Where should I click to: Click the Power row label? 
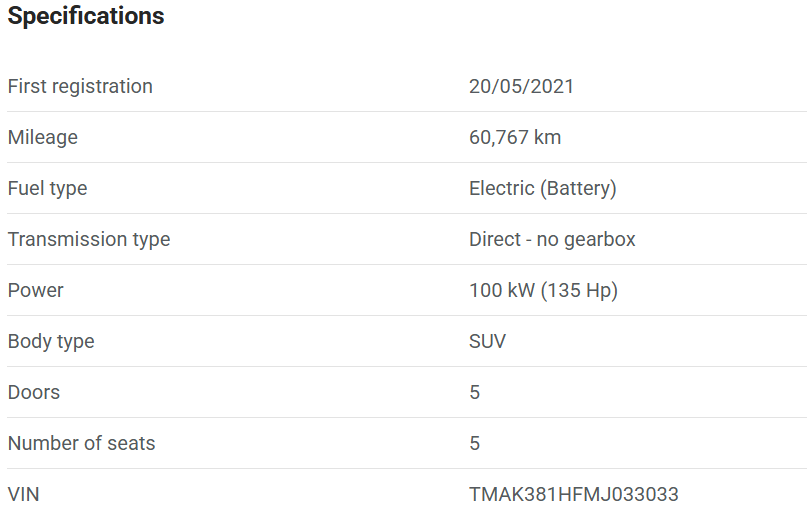click(x=35, y=290)
